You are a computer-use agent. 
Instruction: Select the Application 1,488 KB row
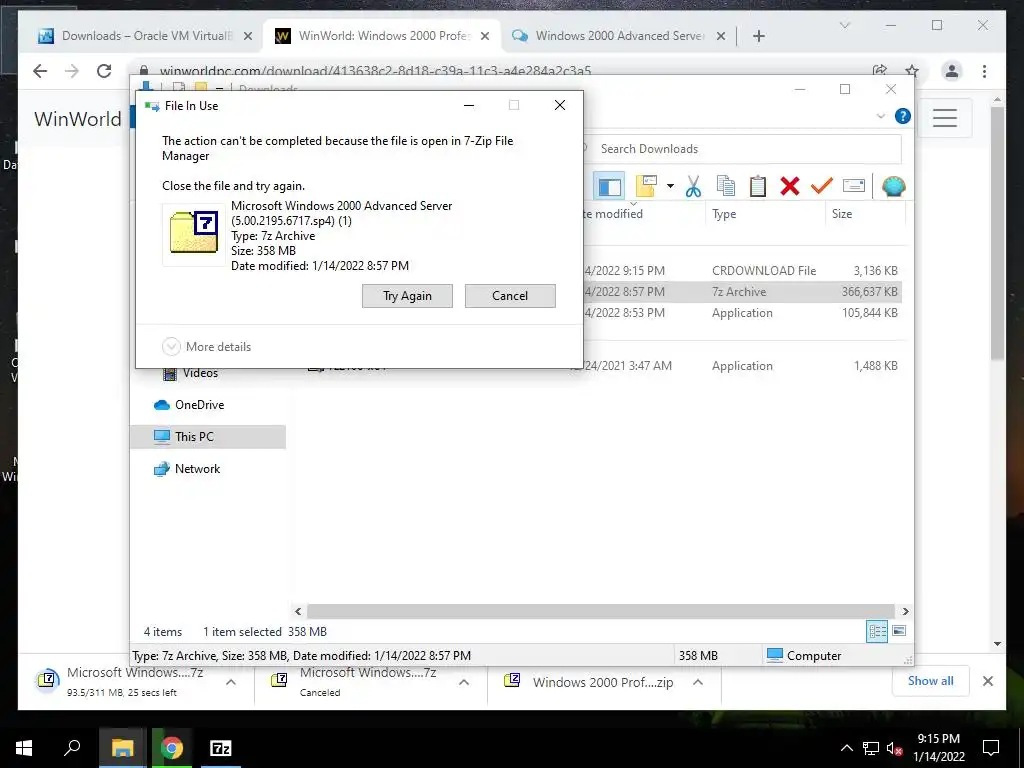741,366
